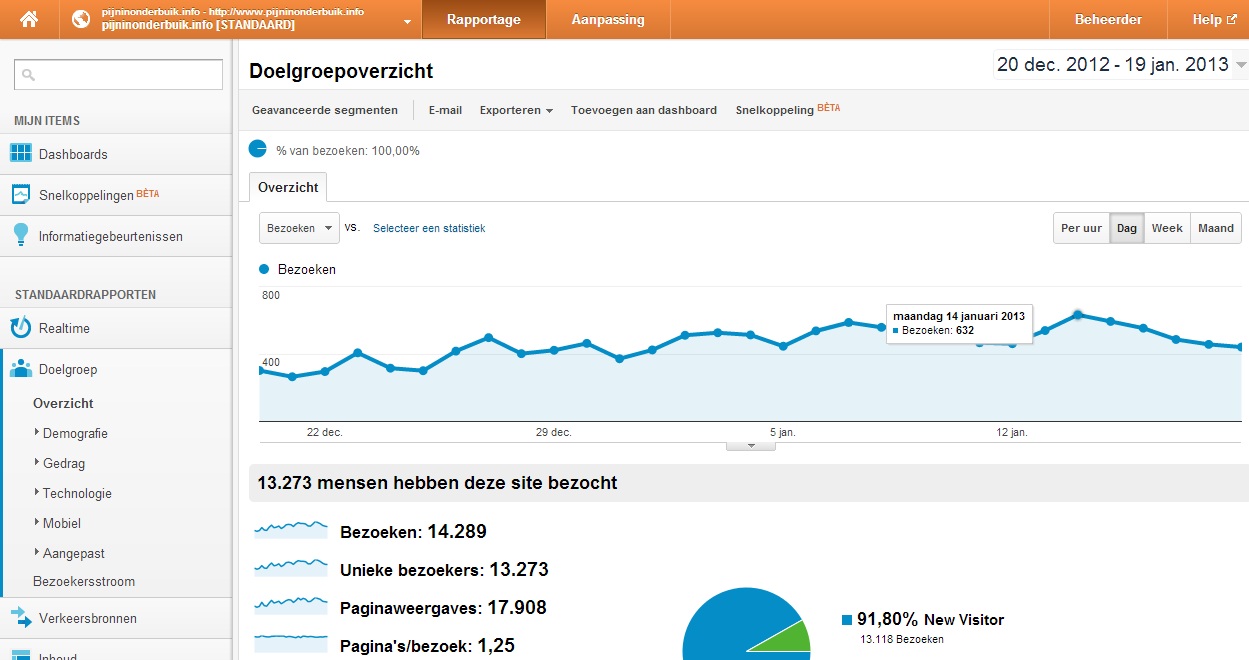This screenshot has height=660, width=1249.
Task: Click the Verkeersbronnen label
Action: click(x=88, y=618)
